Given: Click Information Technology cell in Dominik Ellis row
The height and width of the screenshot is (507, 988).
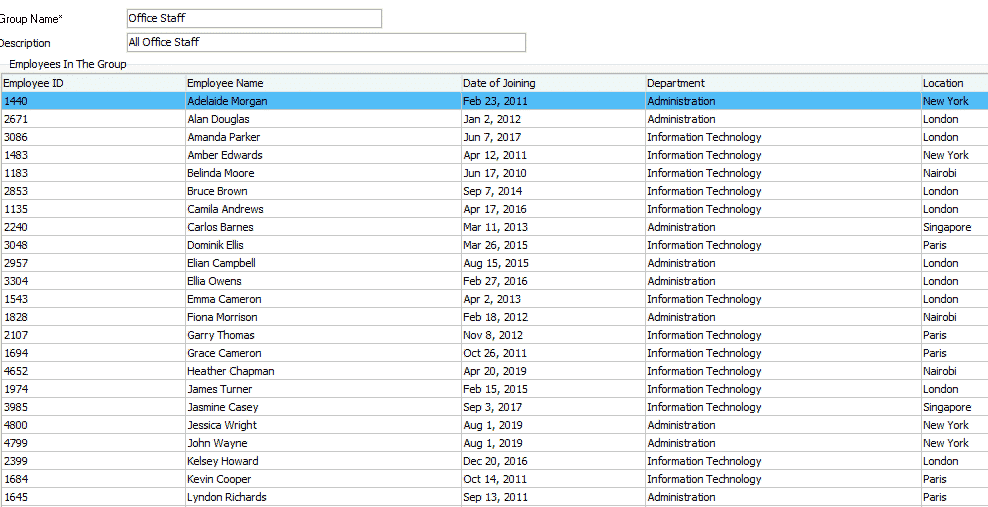Looking at the screenshot, I should pos(783,245).
